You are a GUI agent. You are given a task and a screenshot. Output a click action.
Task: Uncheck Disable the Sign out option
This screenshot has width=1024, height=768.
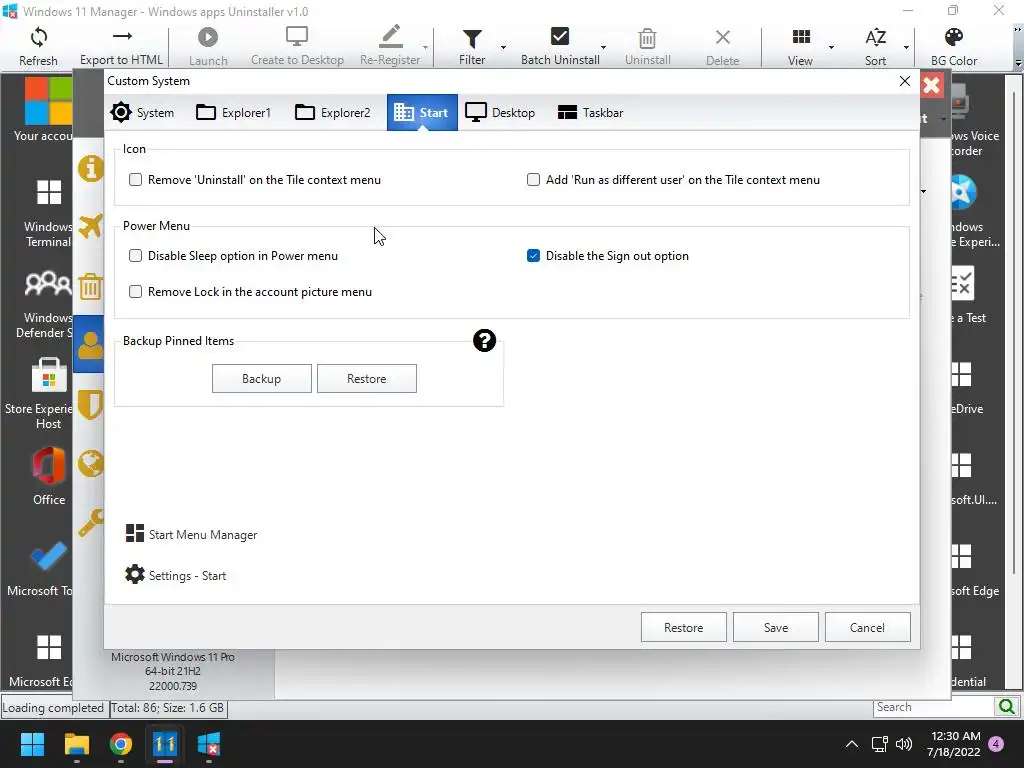click(x=534, y=256)
